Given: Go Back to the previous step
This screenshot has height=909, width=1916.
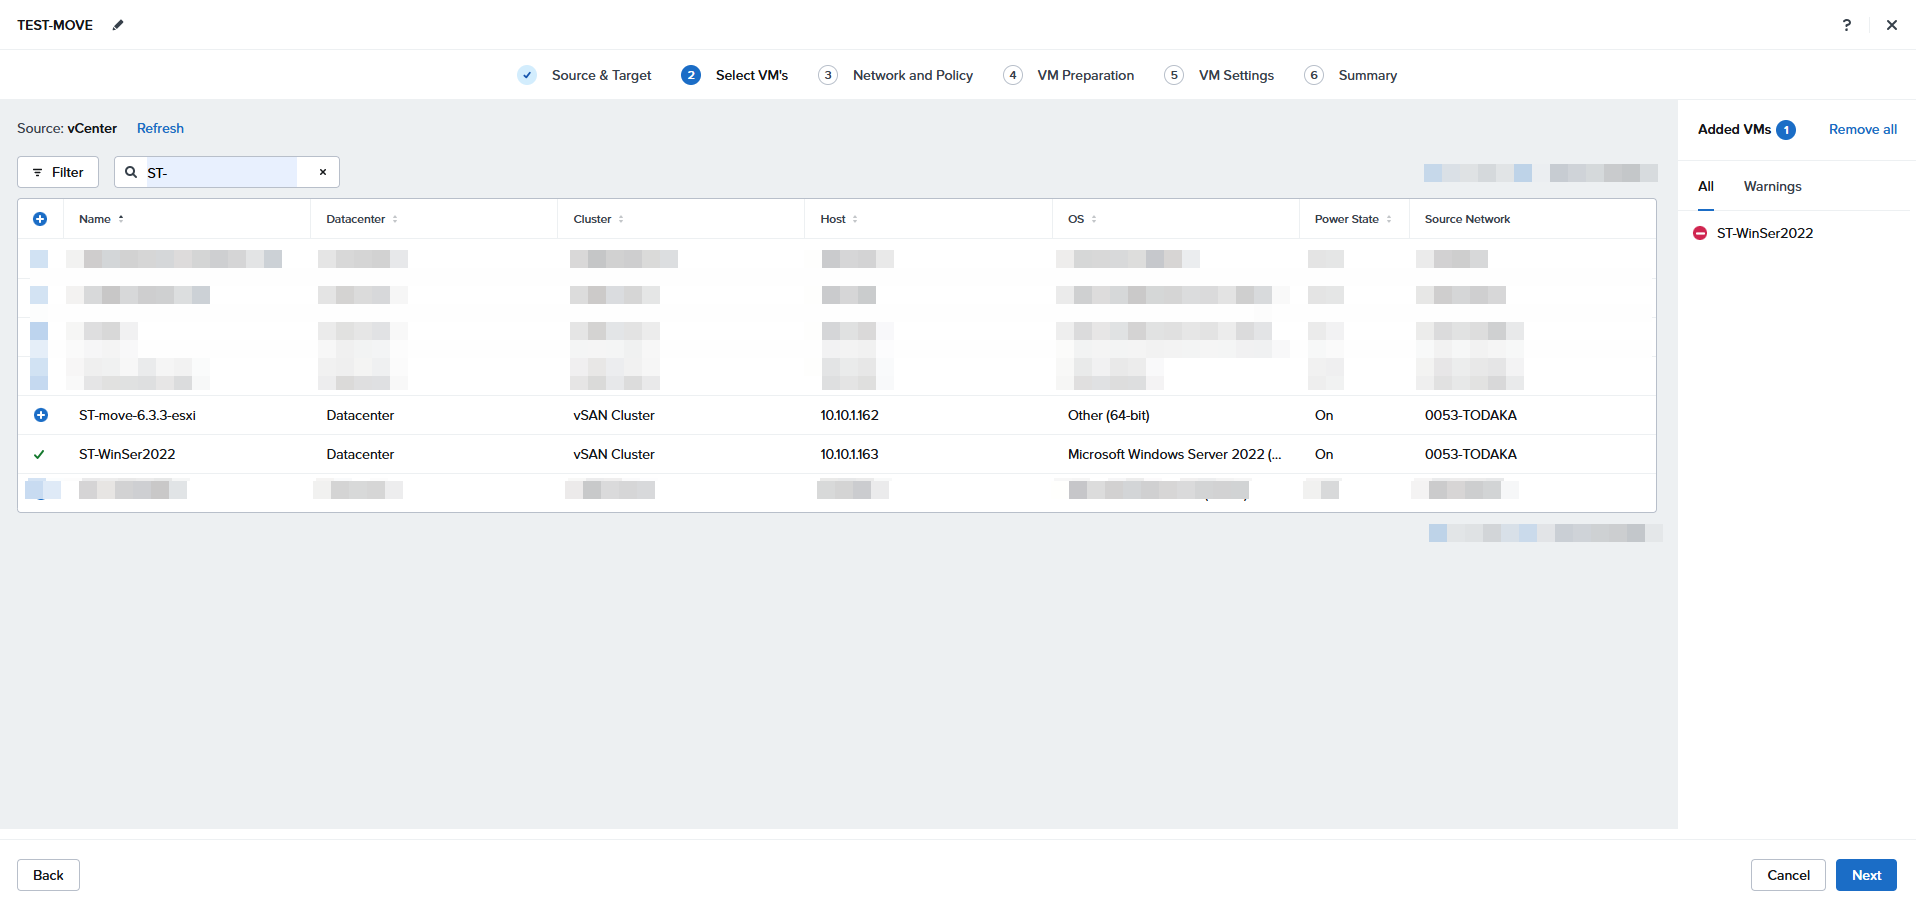Looking at the screenshot, I should click(x=48, y=875).
